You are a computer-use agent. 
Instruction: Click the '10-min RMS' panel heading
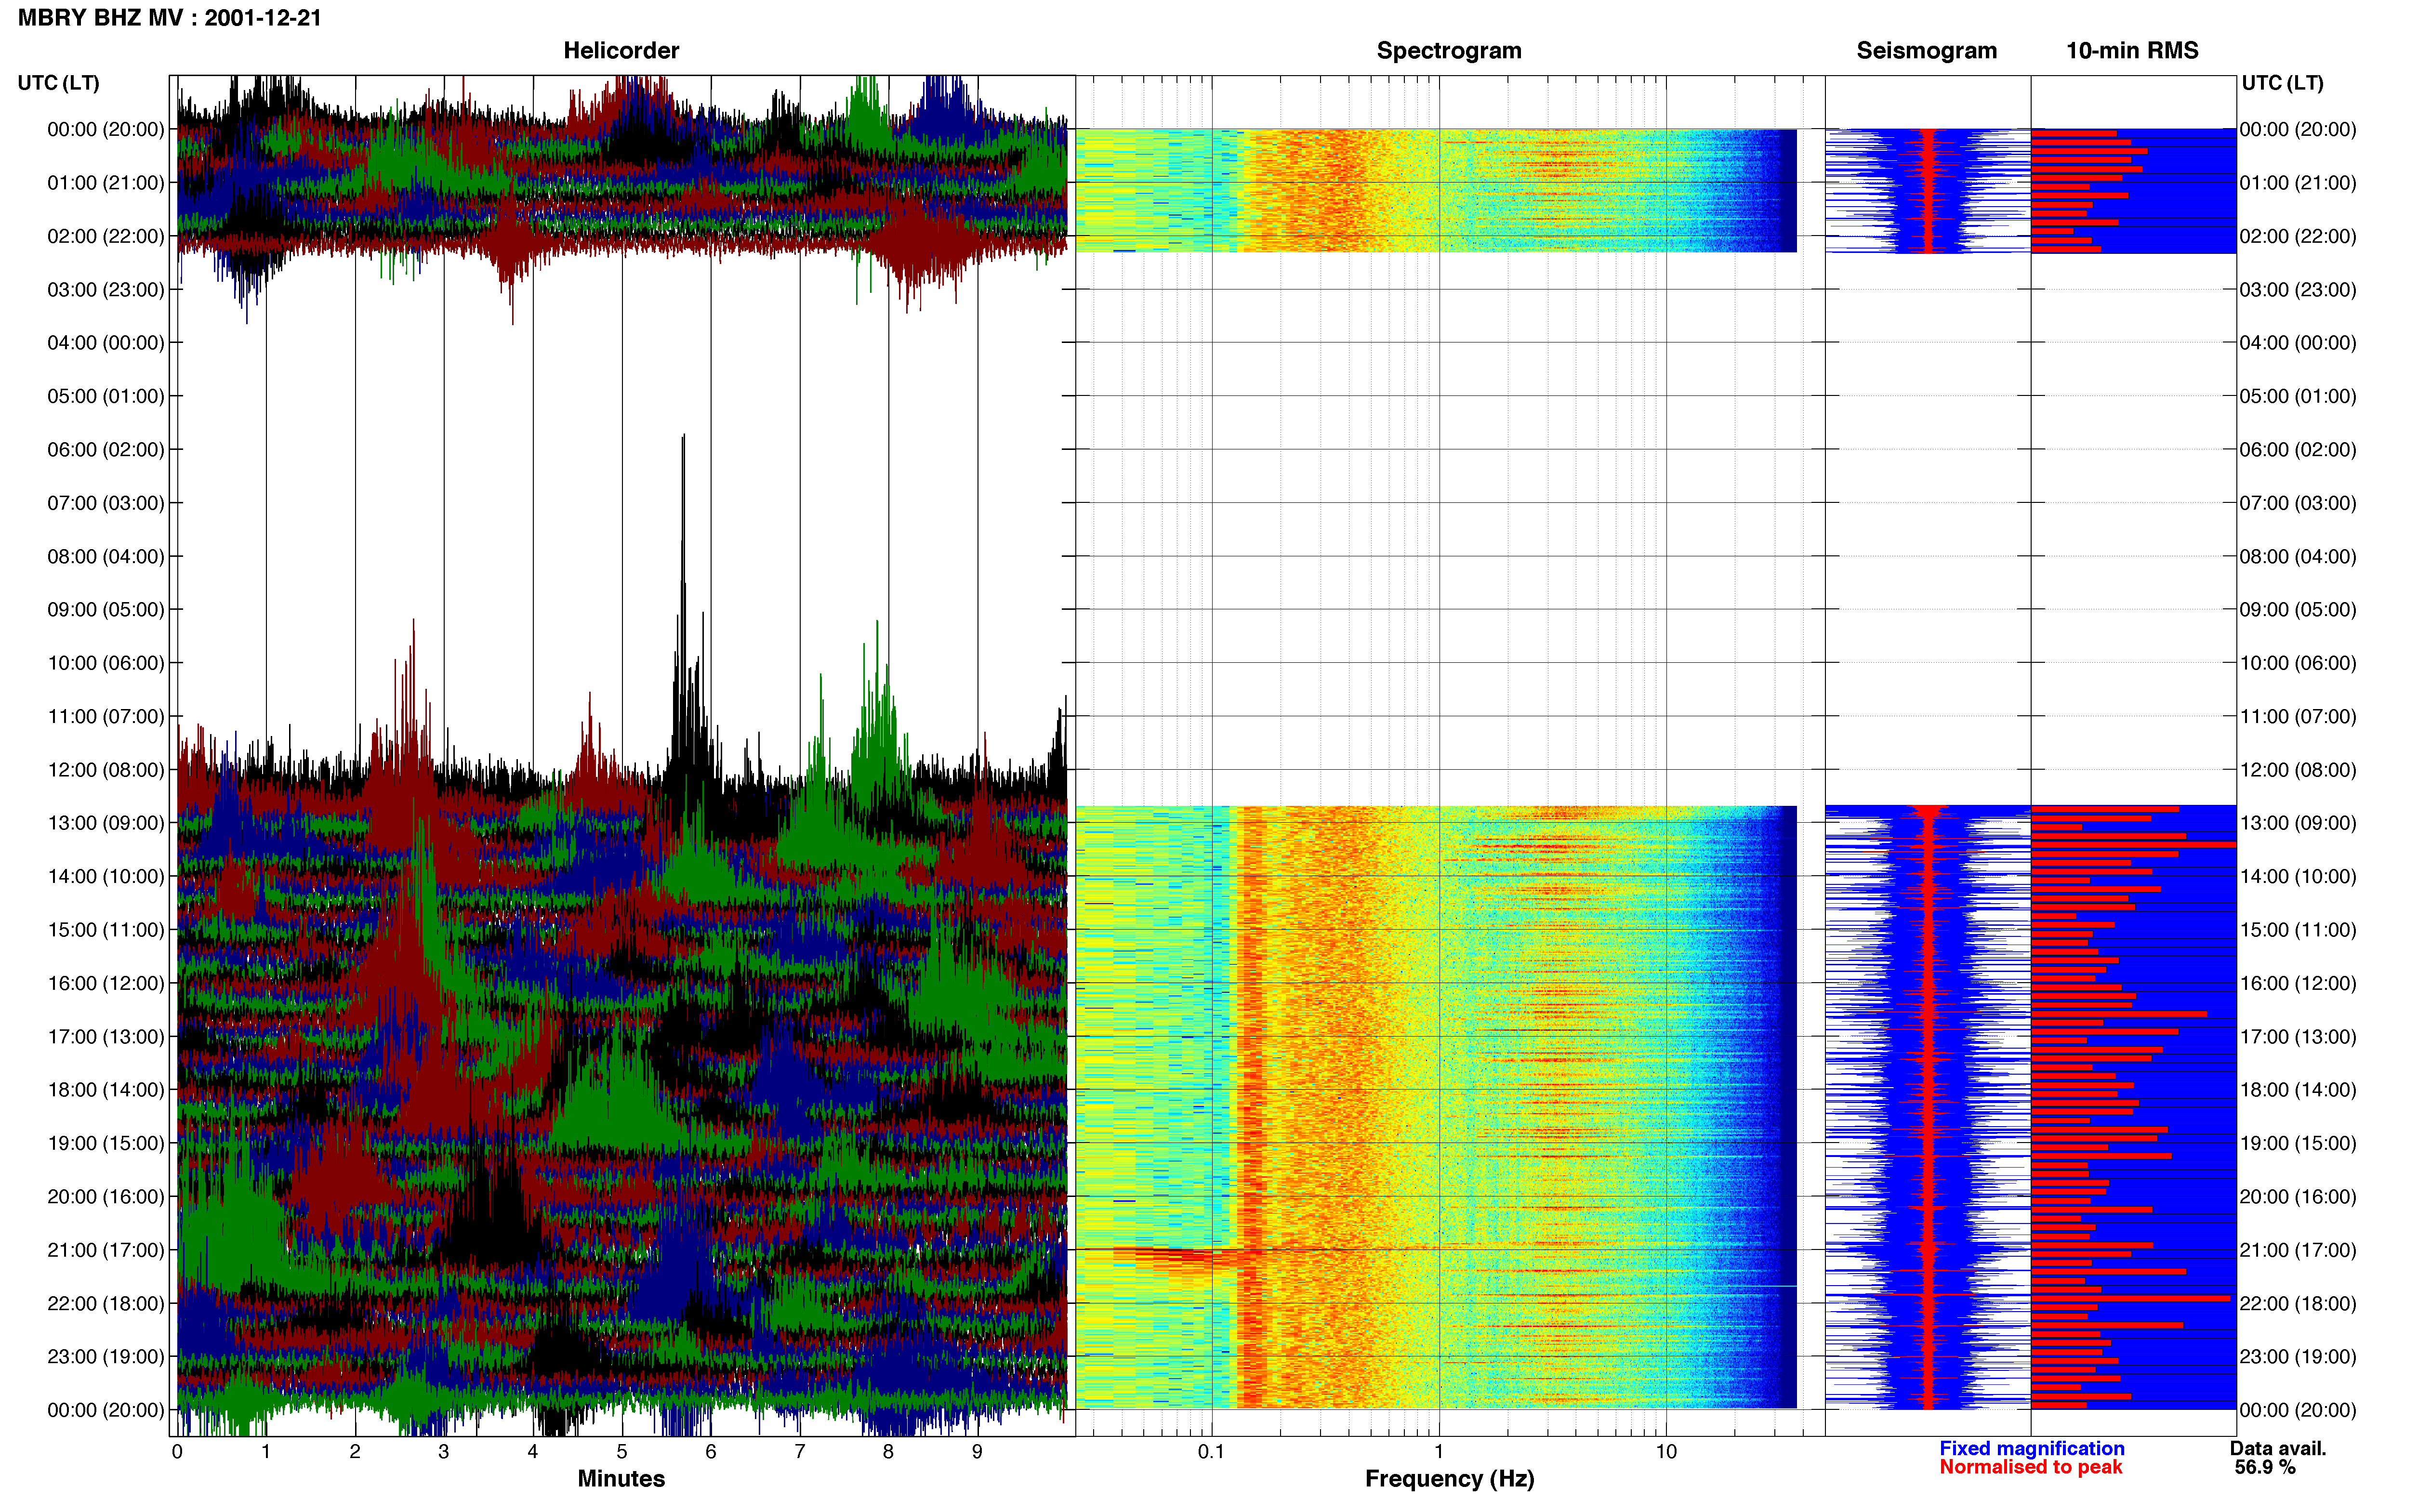point(2132,51)
